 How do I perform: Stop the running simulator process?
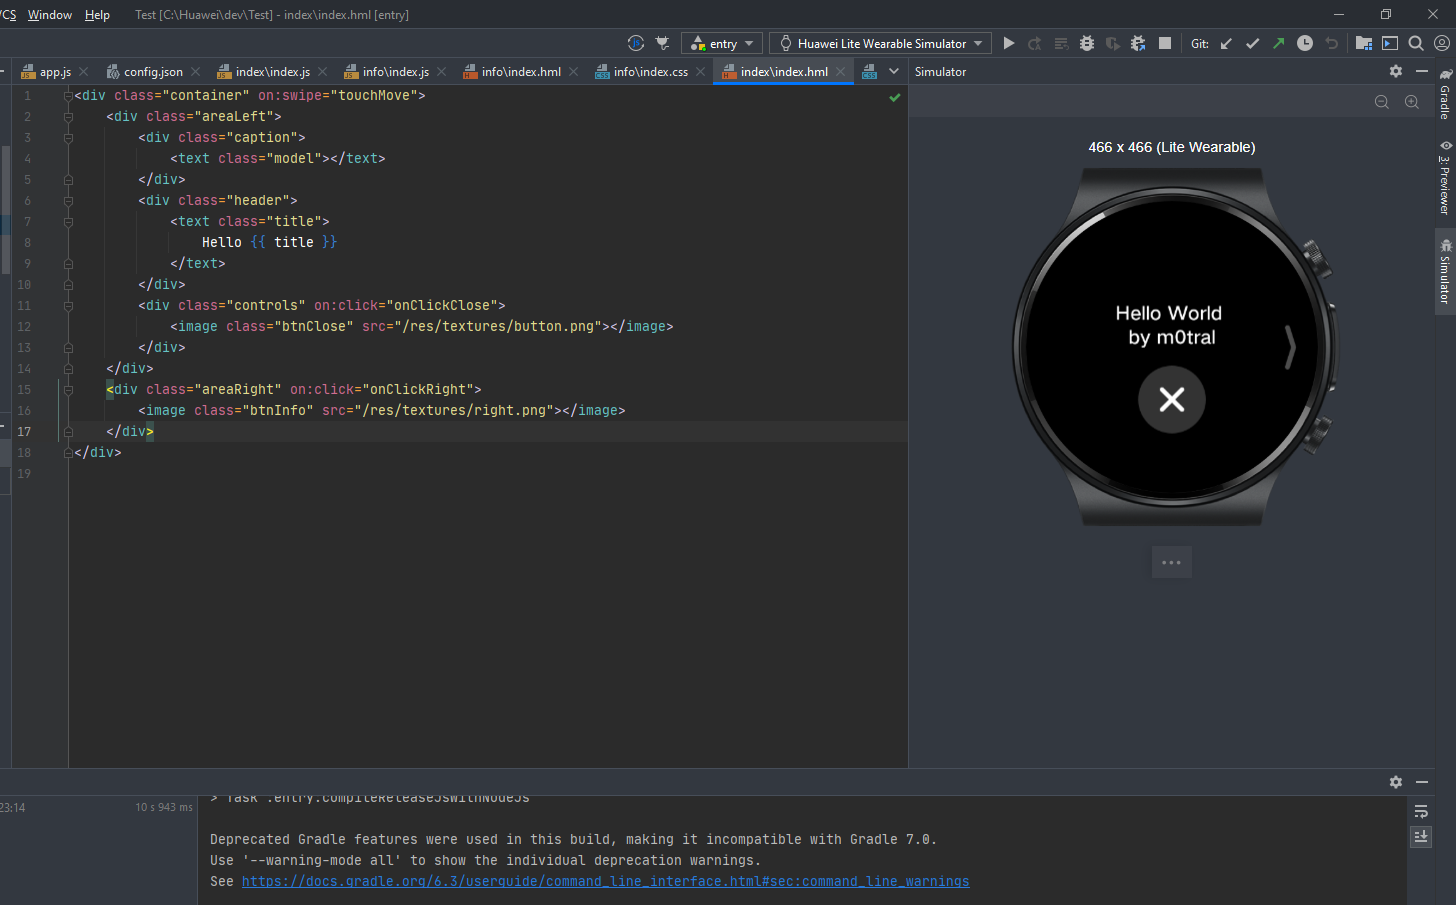click(1165, 43)
